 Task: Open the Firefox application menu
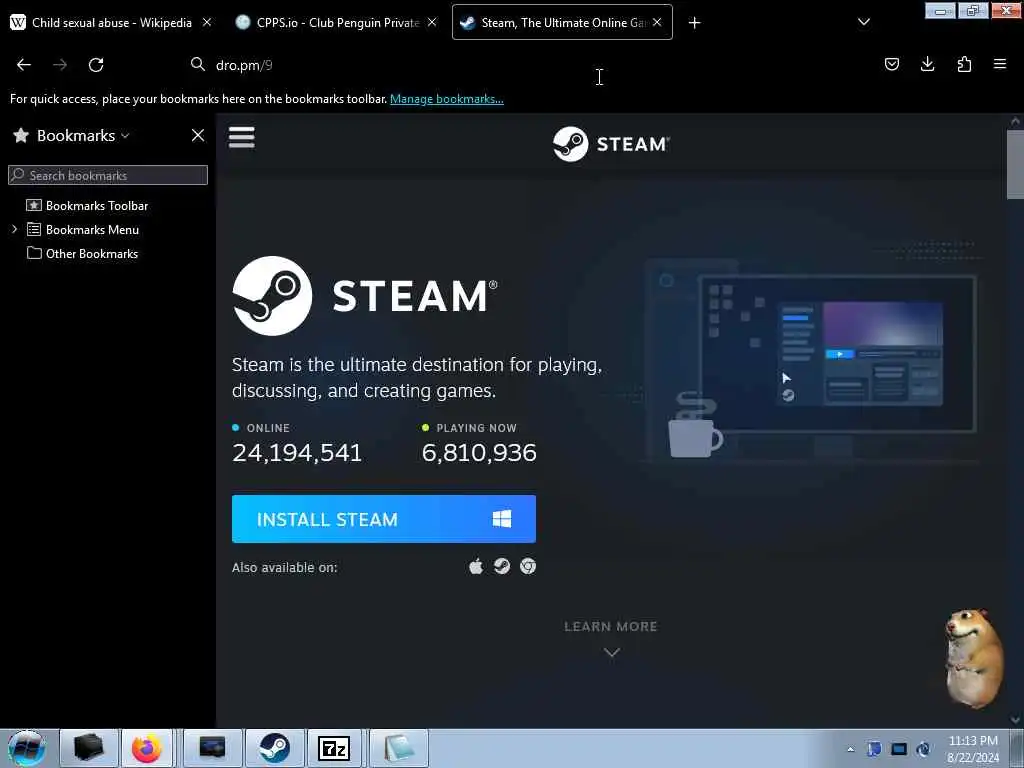click(1000, 64)
